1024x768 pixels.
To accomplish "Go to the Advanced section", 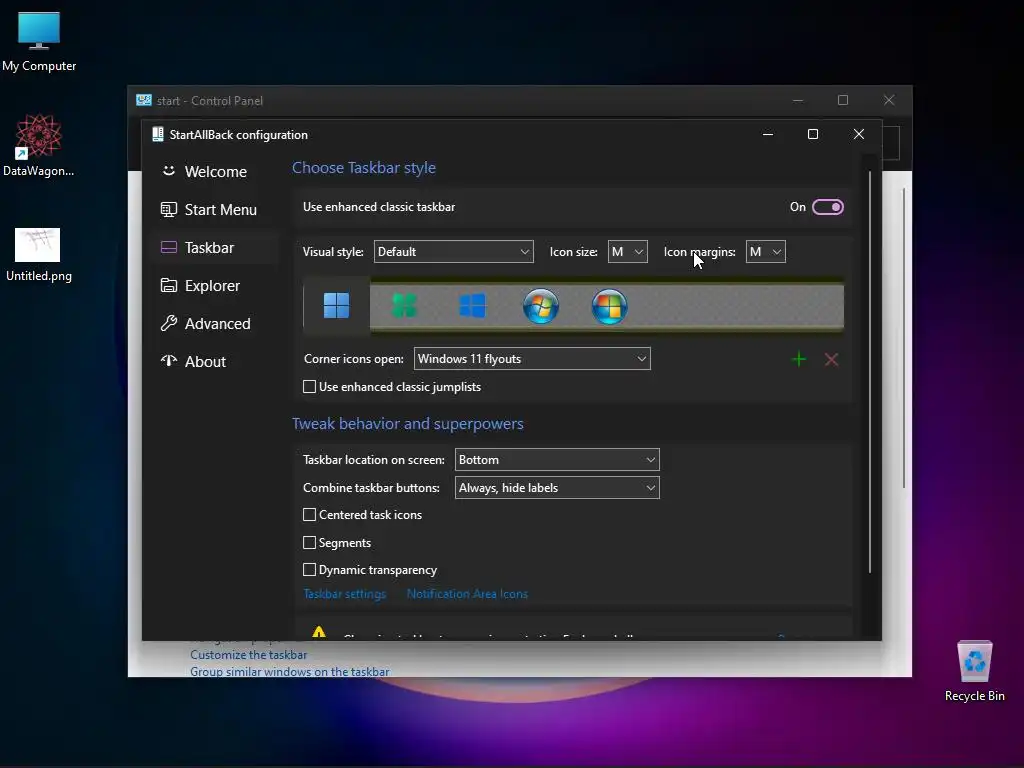I will [x=215, y=323].
